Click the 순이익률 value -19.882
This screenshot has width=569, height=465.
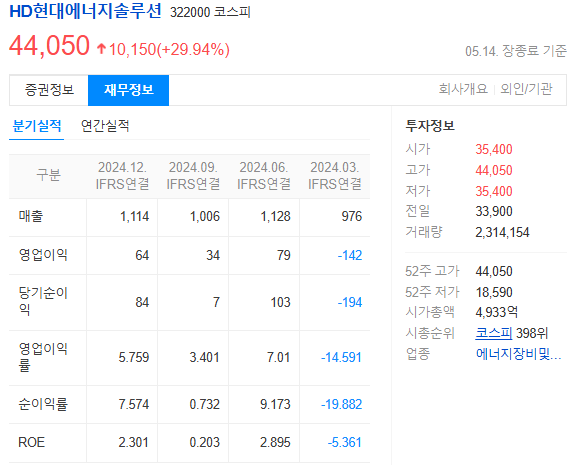point(341,404)
